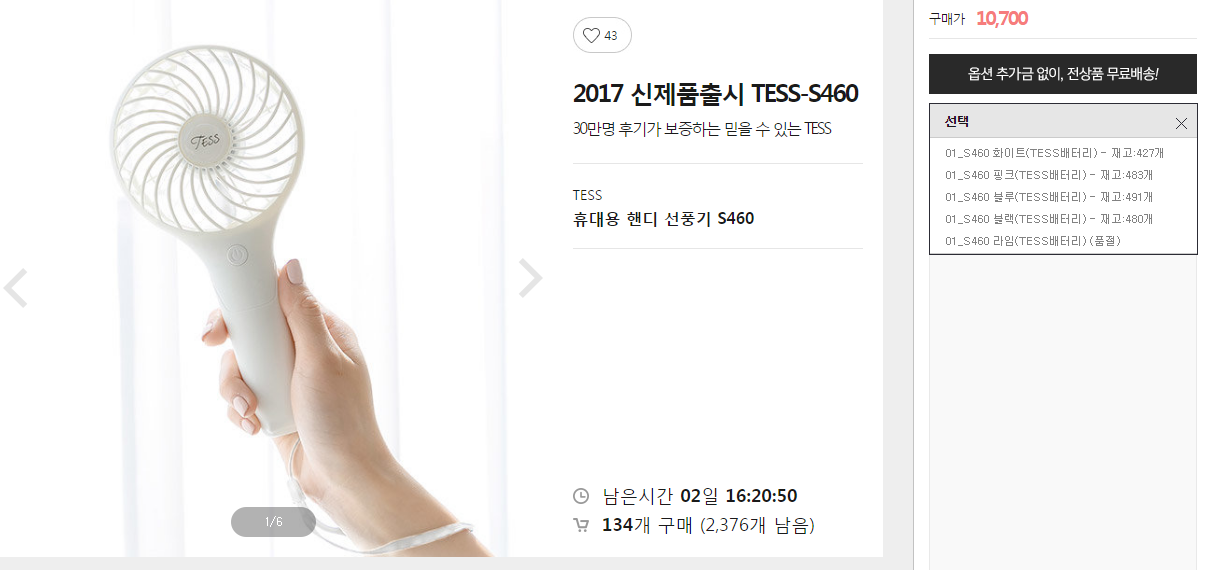Close the 선택 option list with X

point(1181,123)
